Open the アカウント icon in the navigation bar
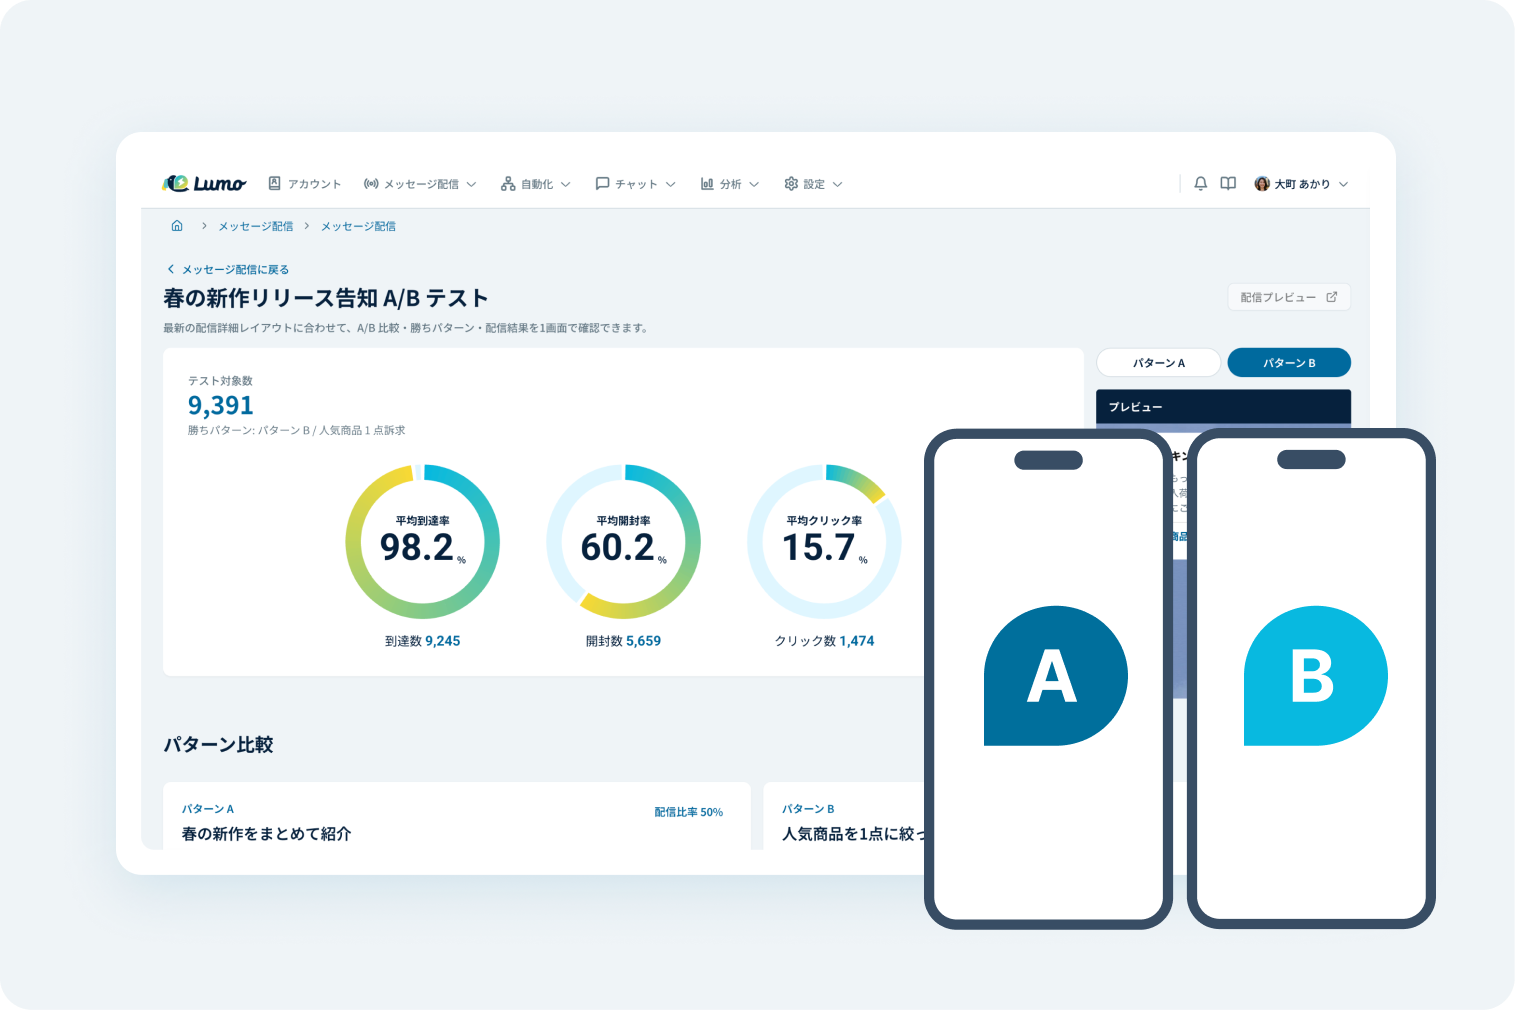The width and height of the screenshot is (1515, 1010). pyautogui.click(x=275, y=183)
